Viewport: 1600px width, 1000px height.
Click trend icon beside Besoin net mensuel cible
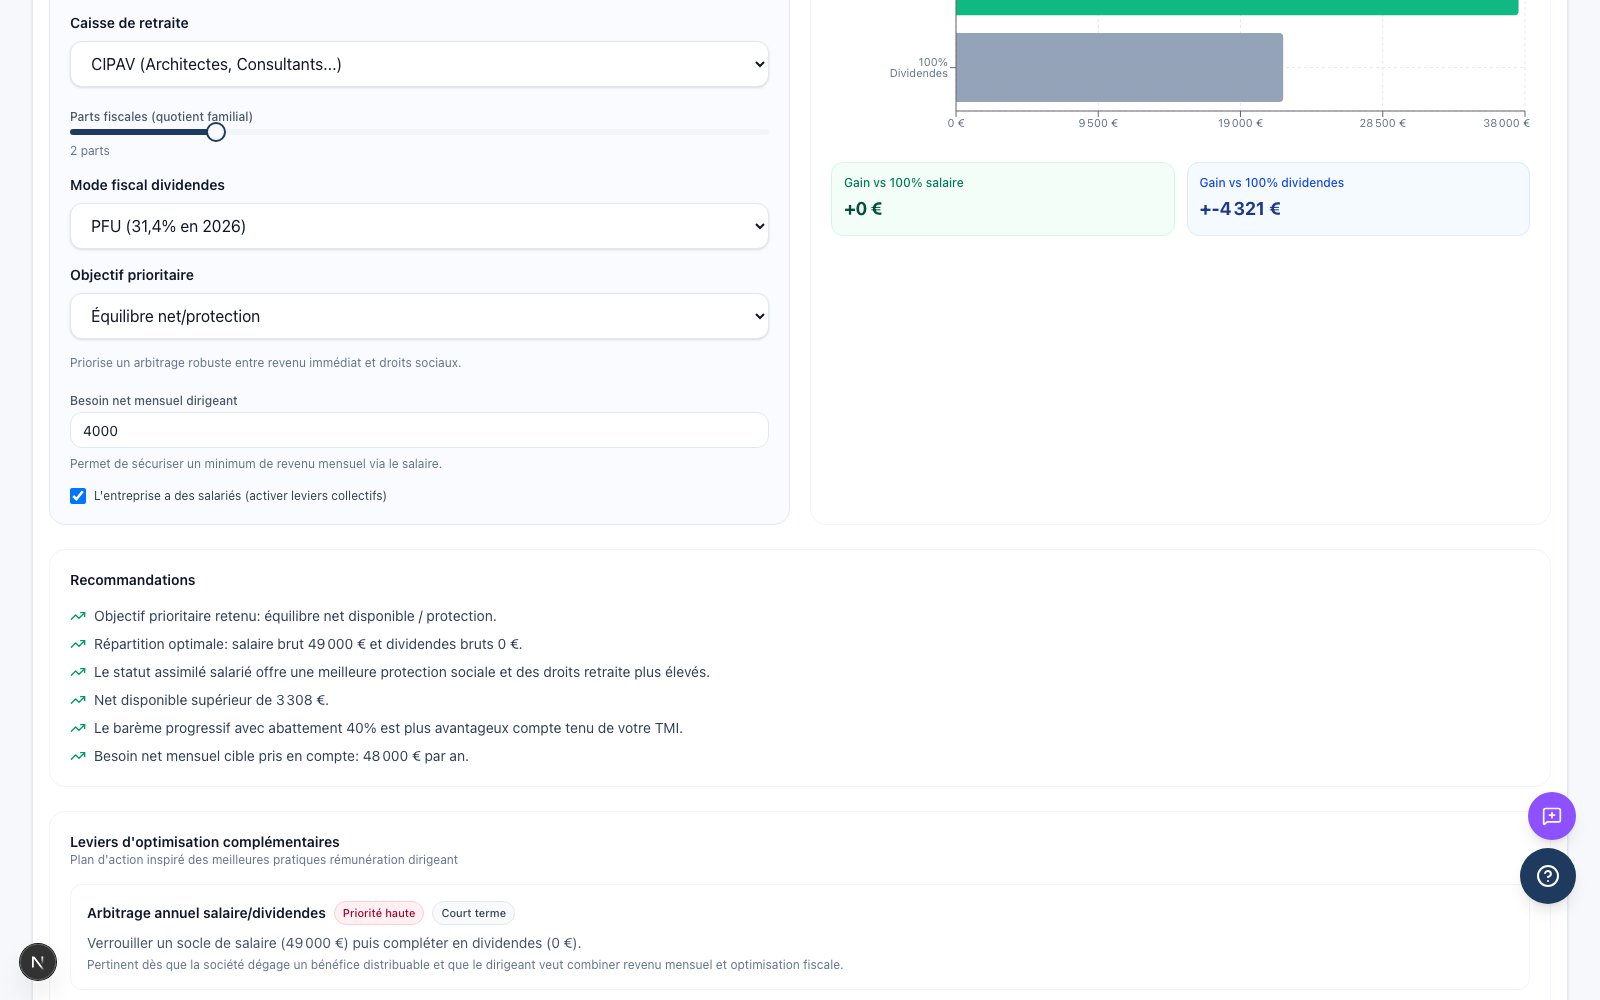click(x=78, y=756)
